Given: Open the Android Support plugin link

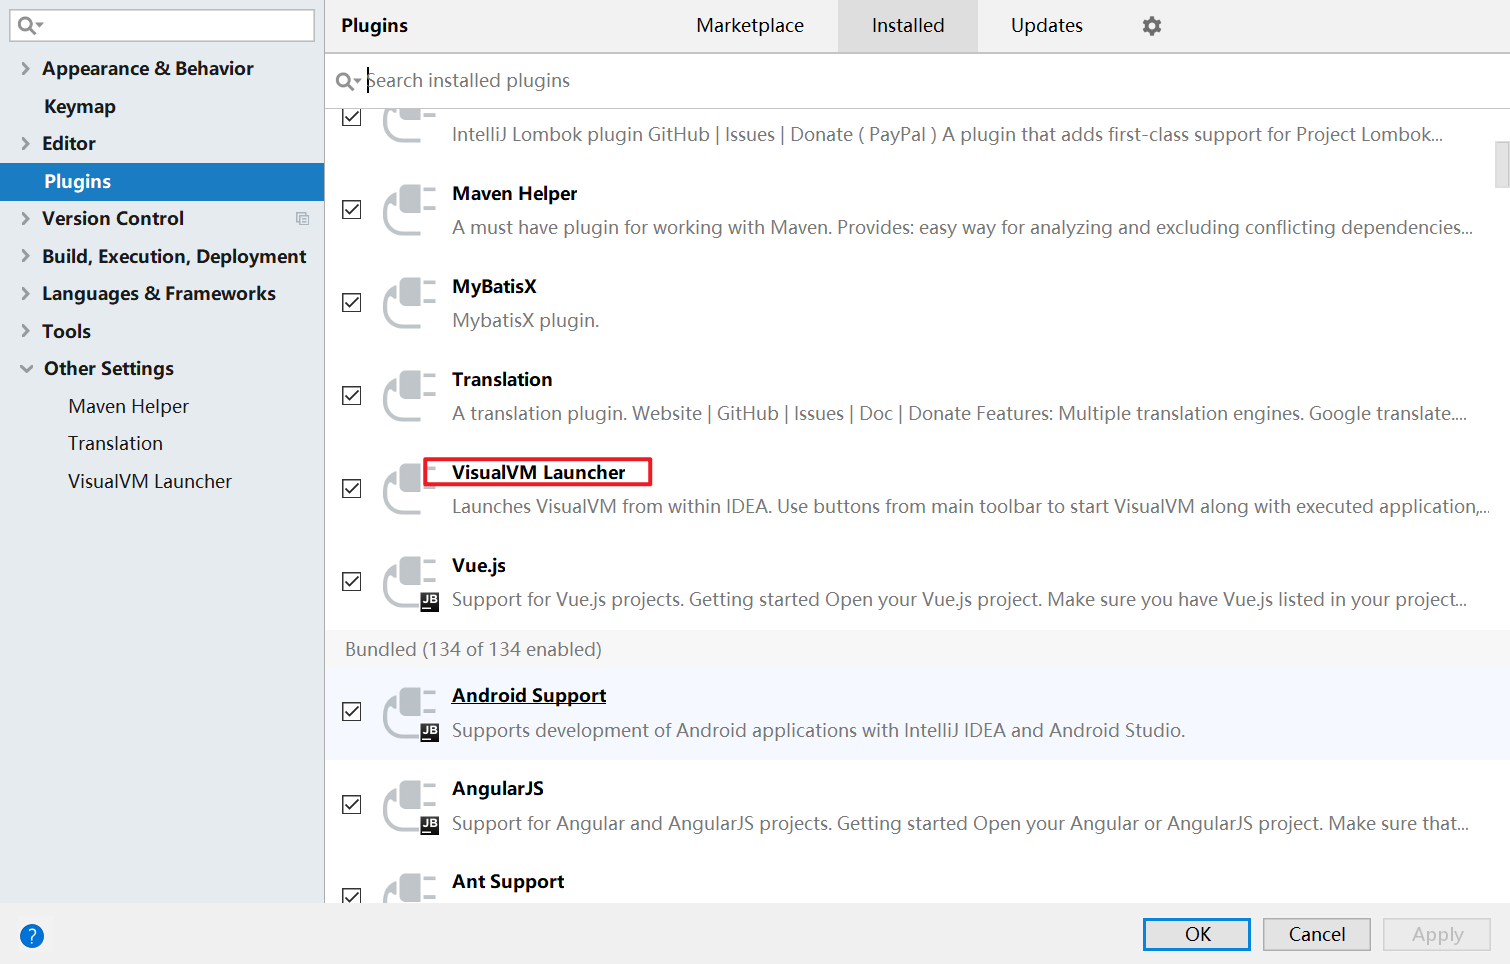Looking at the screenshot, I should tap(529, 695).
